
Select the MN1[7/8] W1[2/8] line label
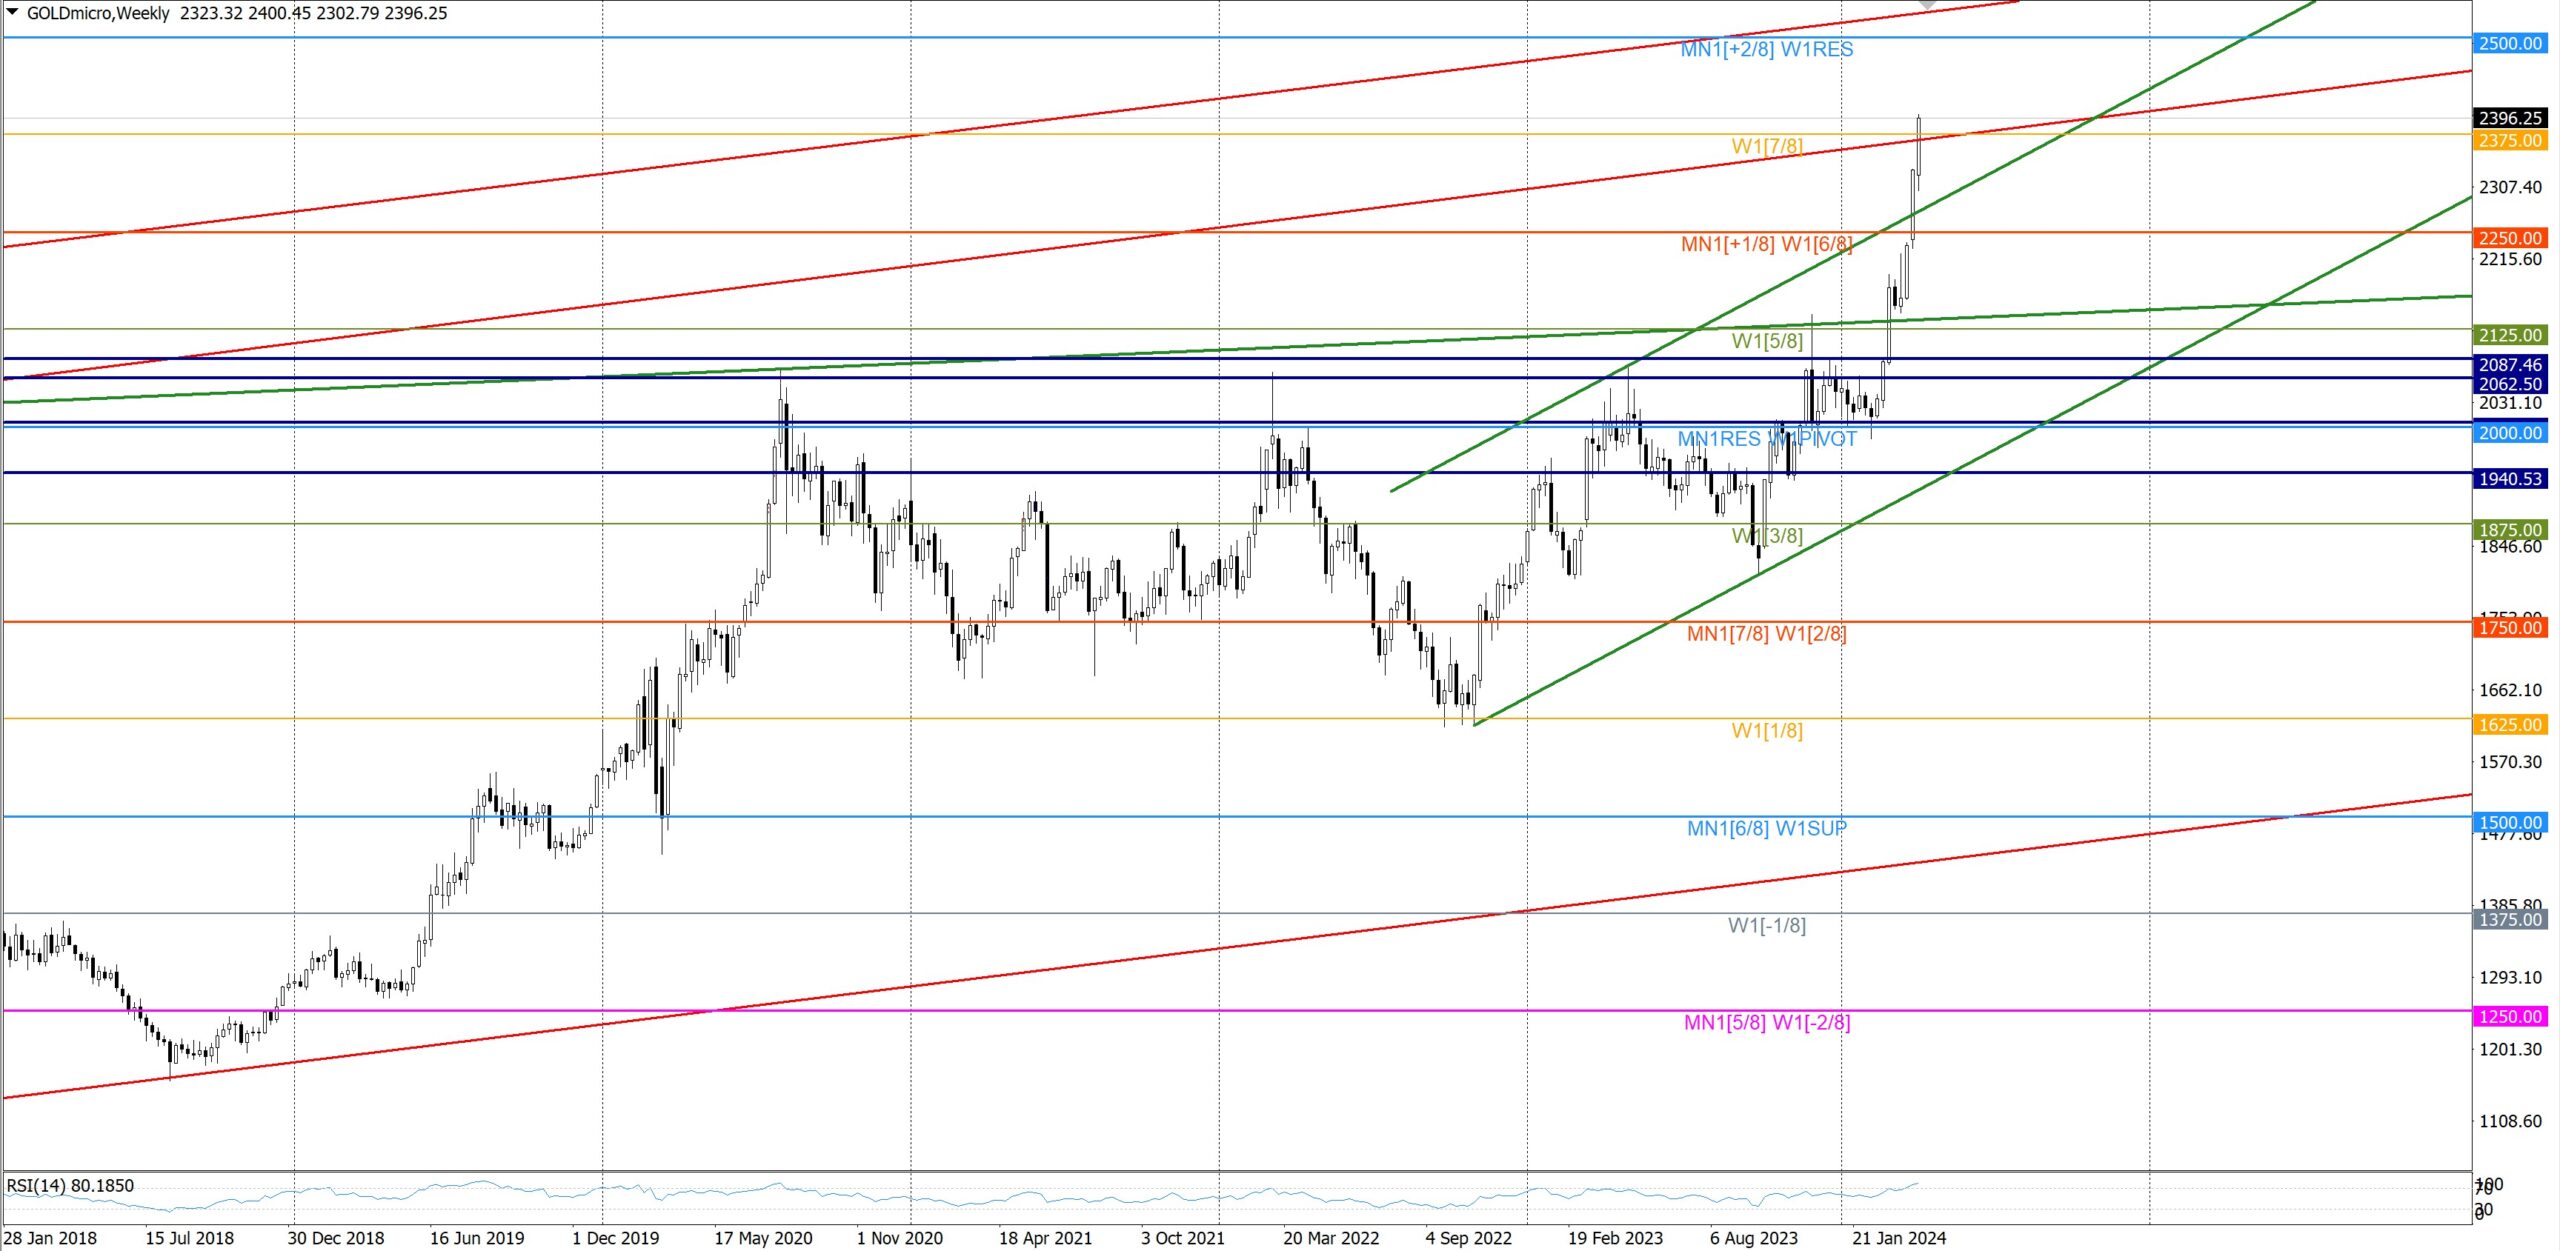[1766, 634]
